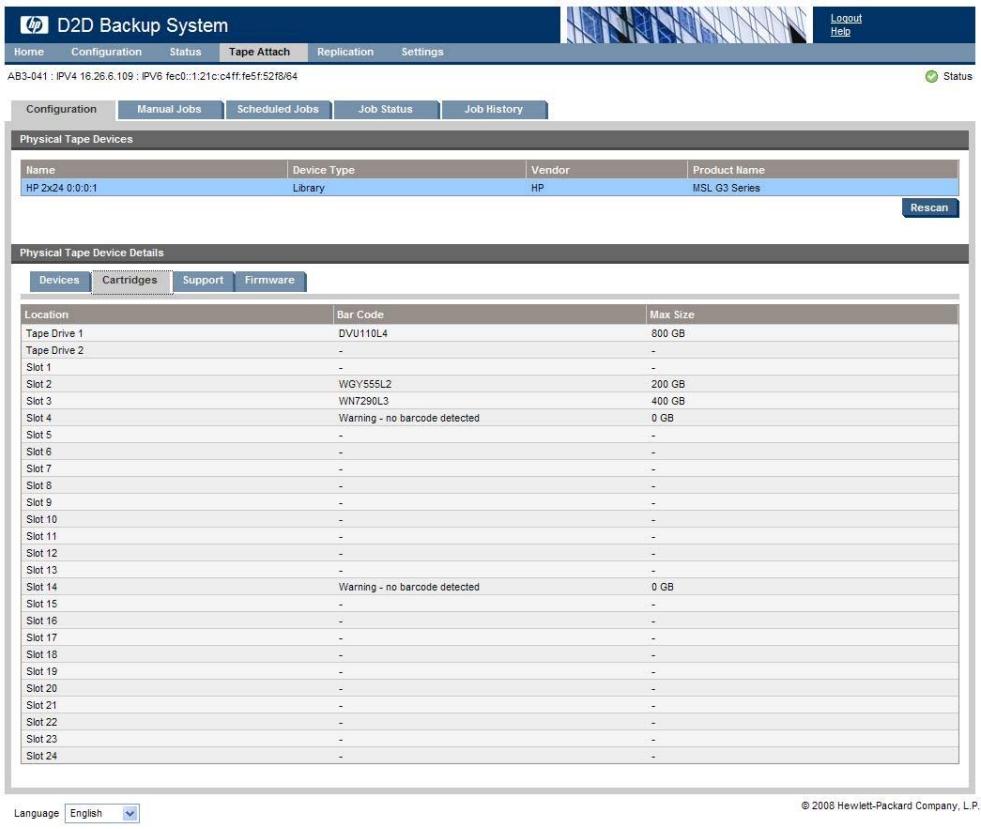Open the Settings menu
The height and width of the screenshot is (829, 981).
422,52
